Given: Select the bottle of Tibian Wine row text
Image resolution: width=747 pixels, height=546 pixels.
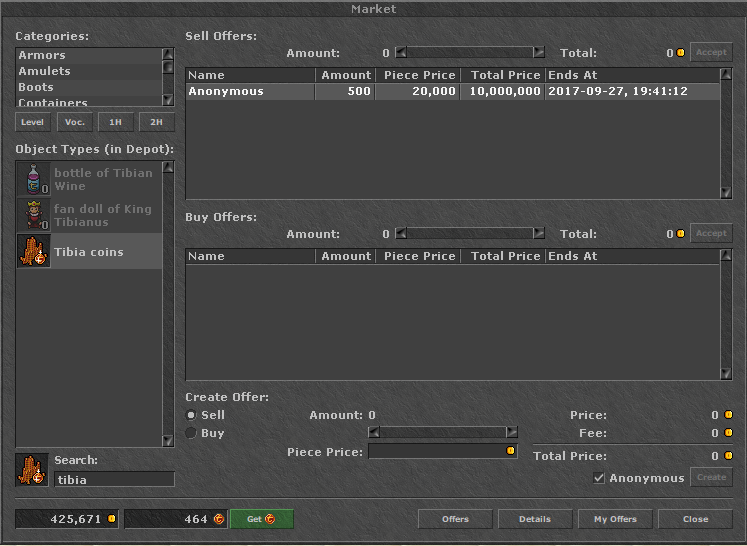Looking at the screenshot, I should [103, 180].
